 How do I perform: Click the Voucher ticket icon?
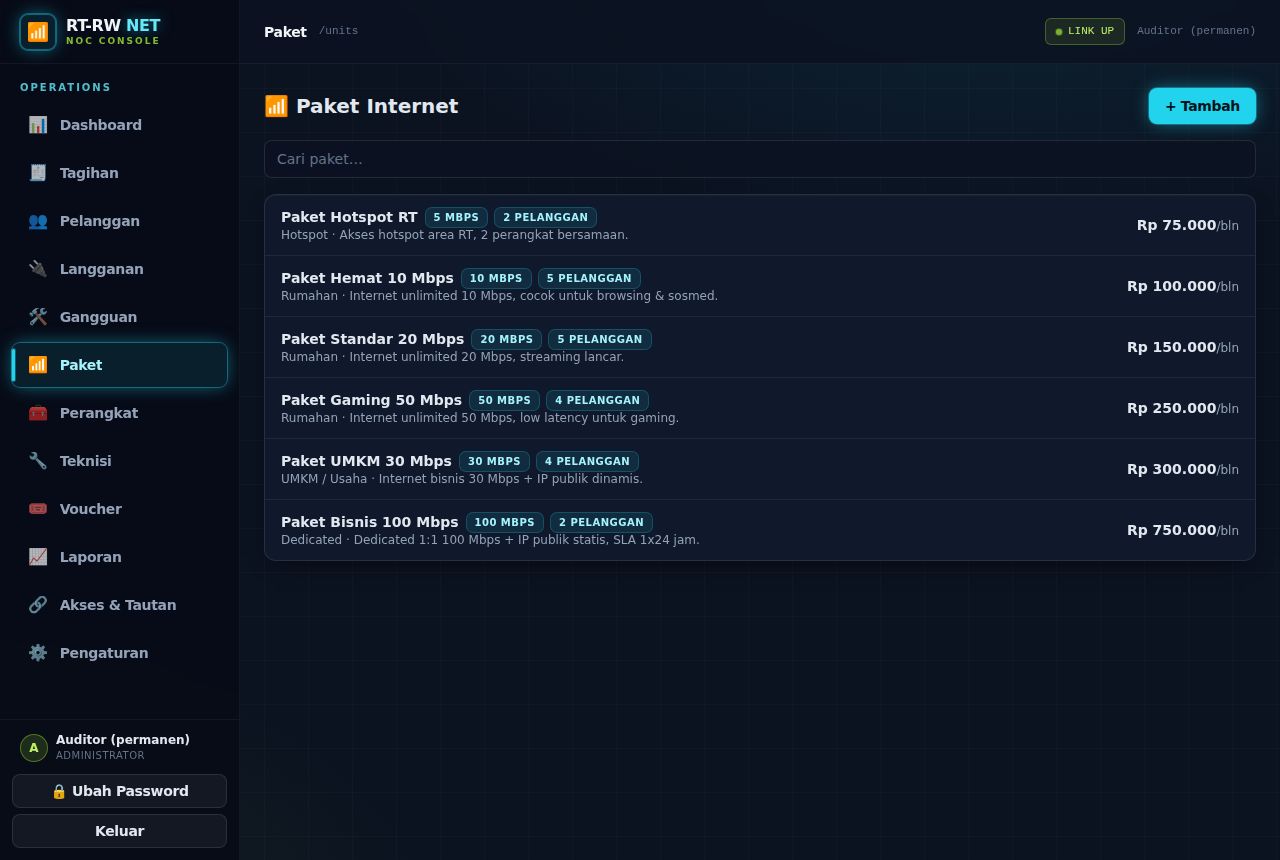pyautogui.click(x=38, y=509)
